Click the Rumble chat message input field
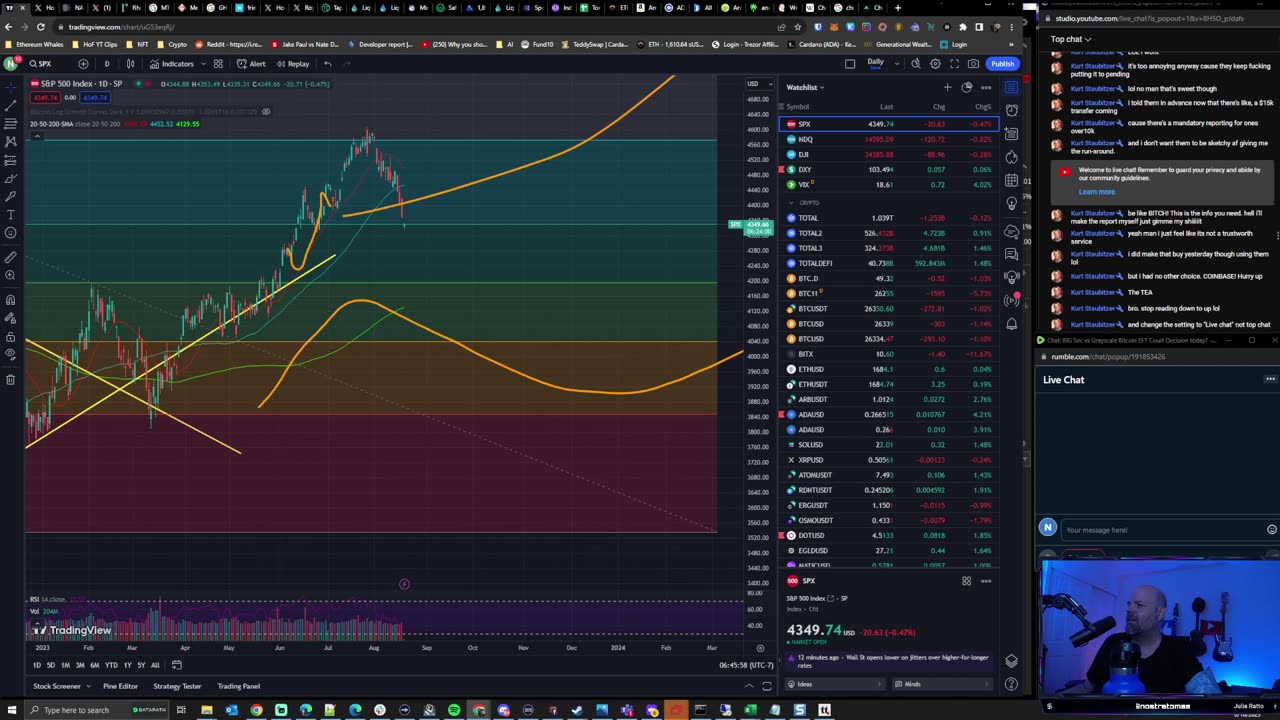 pos(1160,530)
